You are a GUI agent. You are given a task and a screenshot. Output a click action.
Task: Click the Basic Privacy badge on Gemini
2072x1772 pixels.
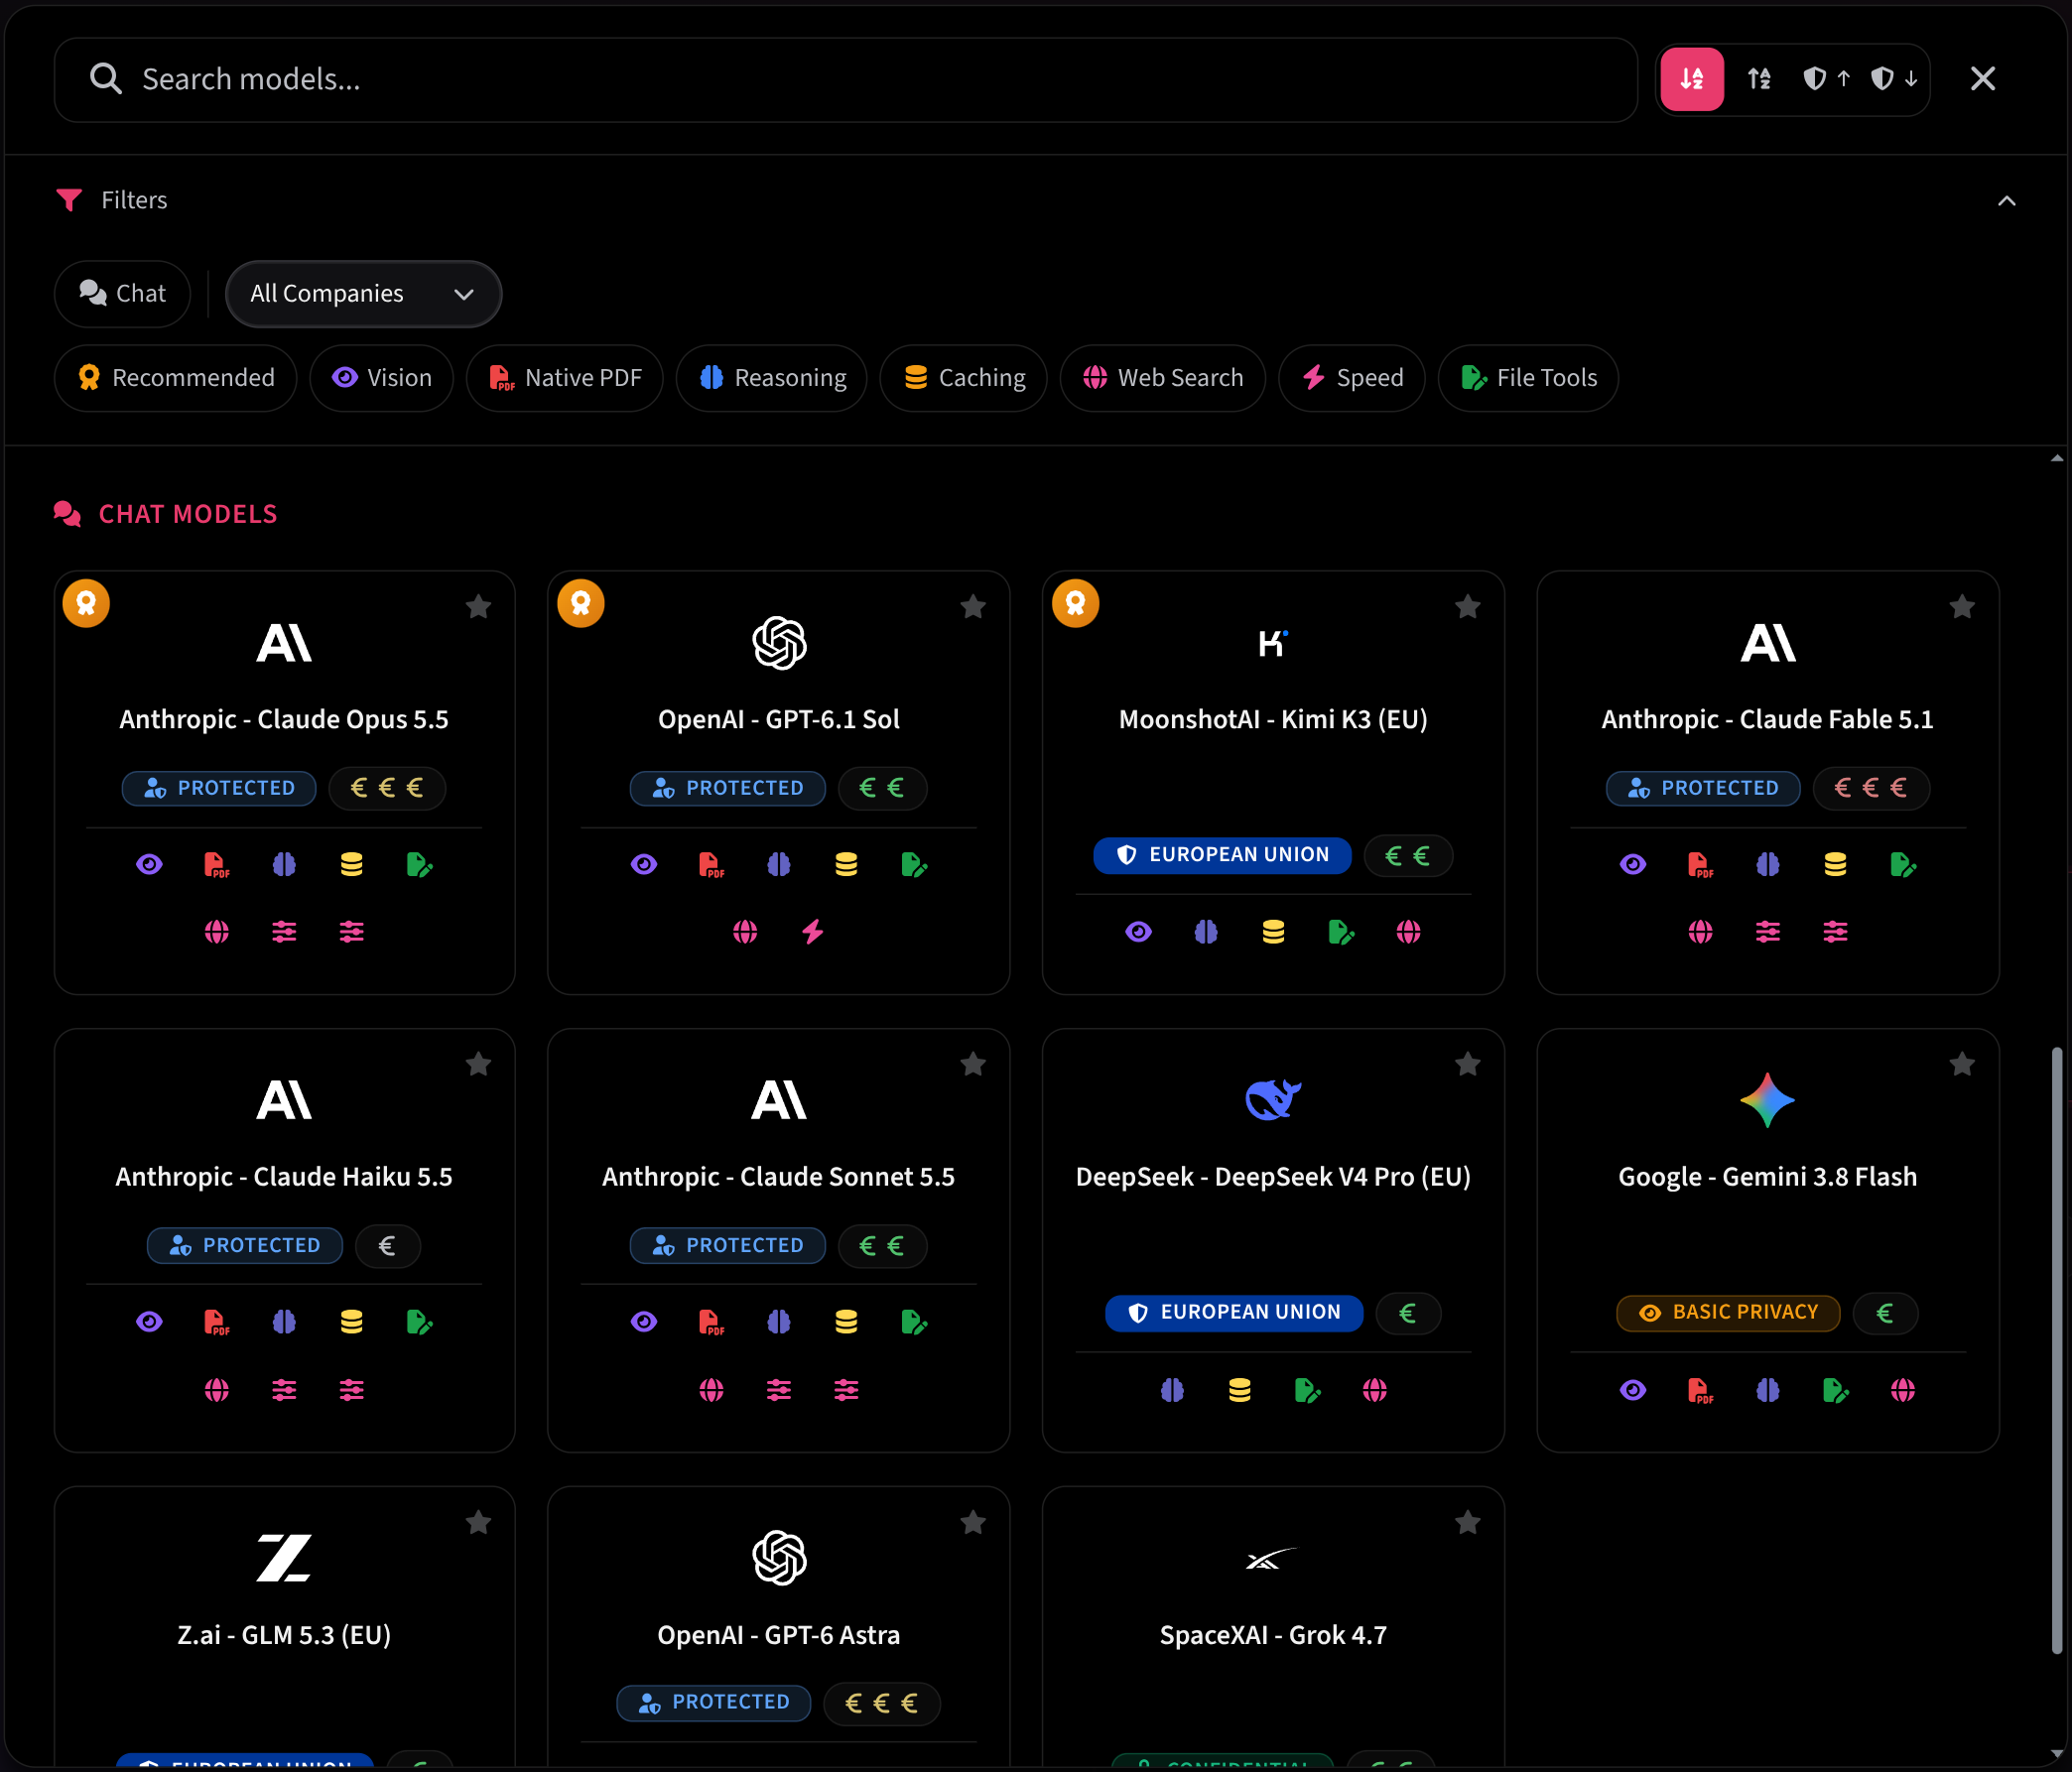click(1728, 1312)
